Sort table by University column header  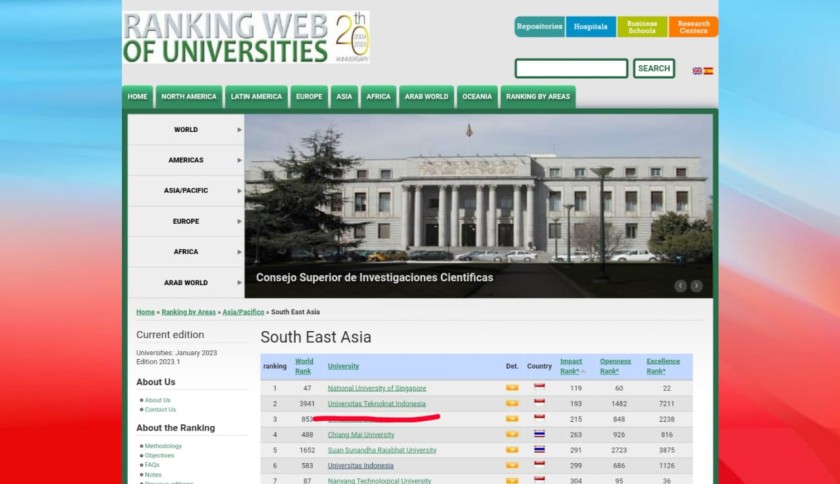click(x=343, y=367)
